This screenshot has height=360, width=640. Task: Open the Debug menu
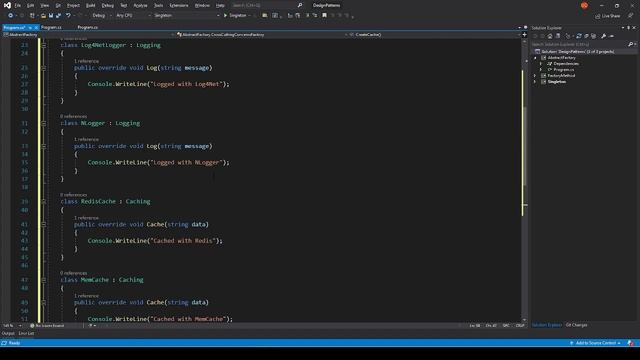108,5
